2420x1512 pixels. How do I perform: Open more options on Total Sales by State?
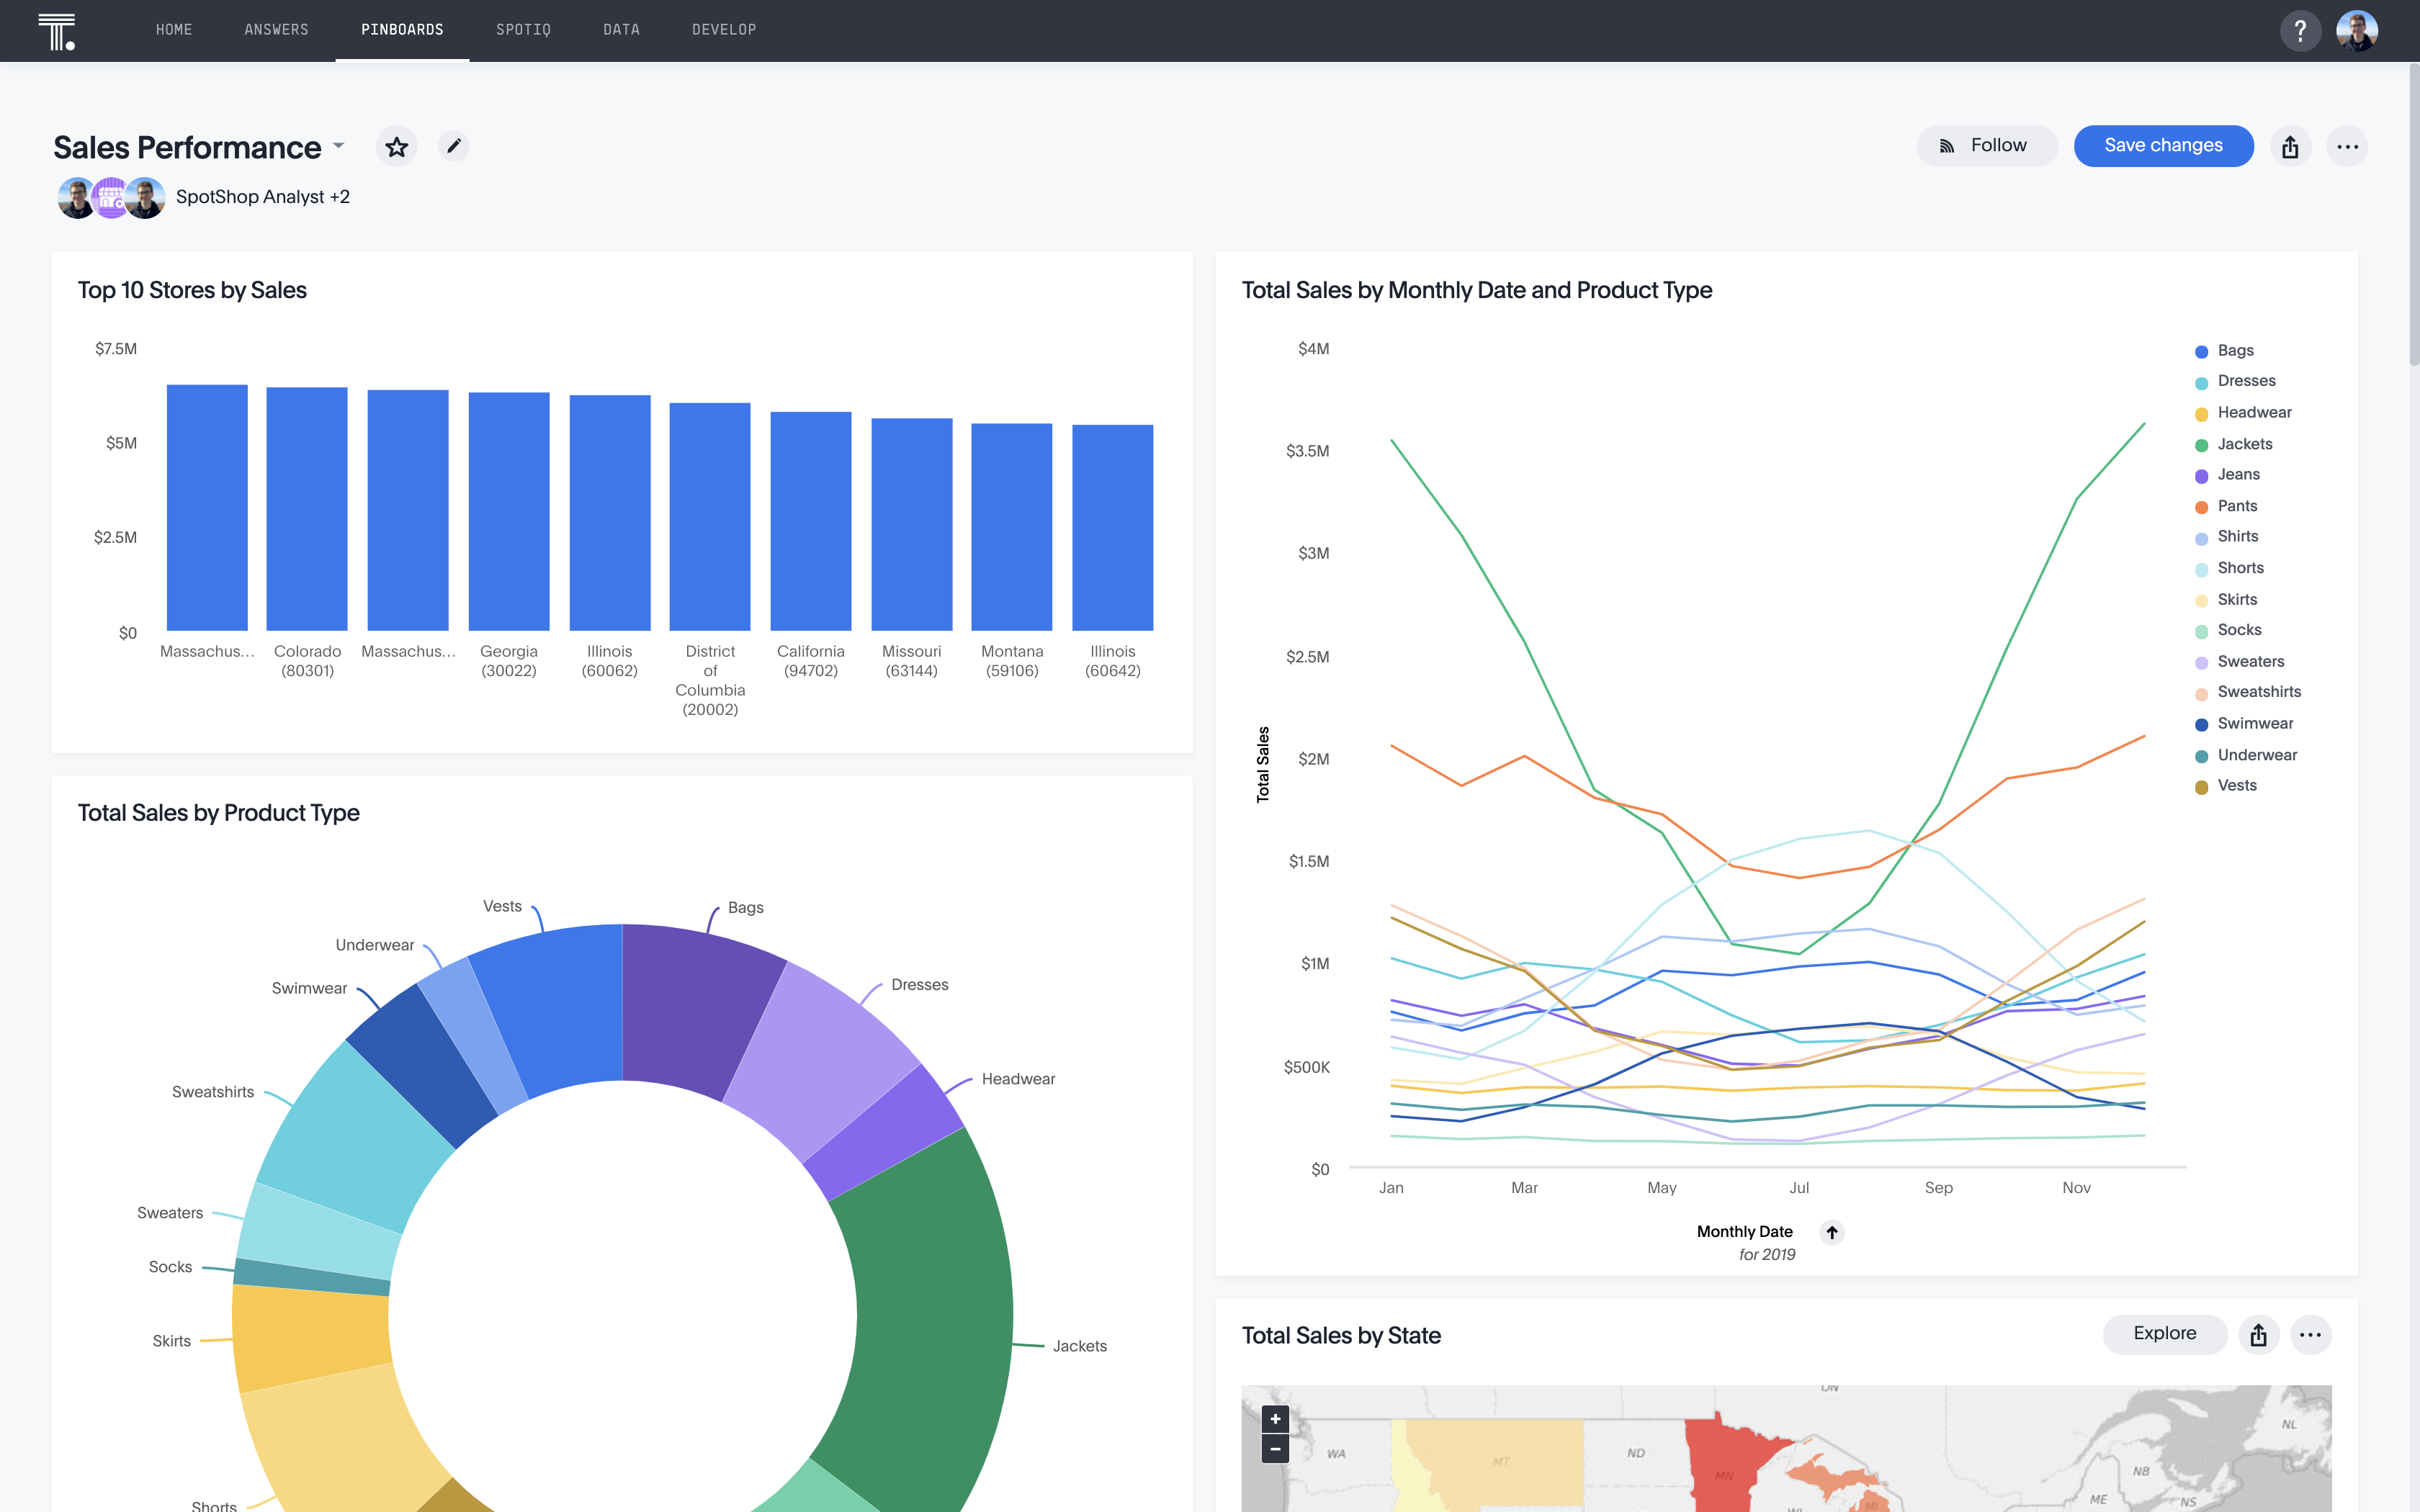(x=2311, y=1334)
